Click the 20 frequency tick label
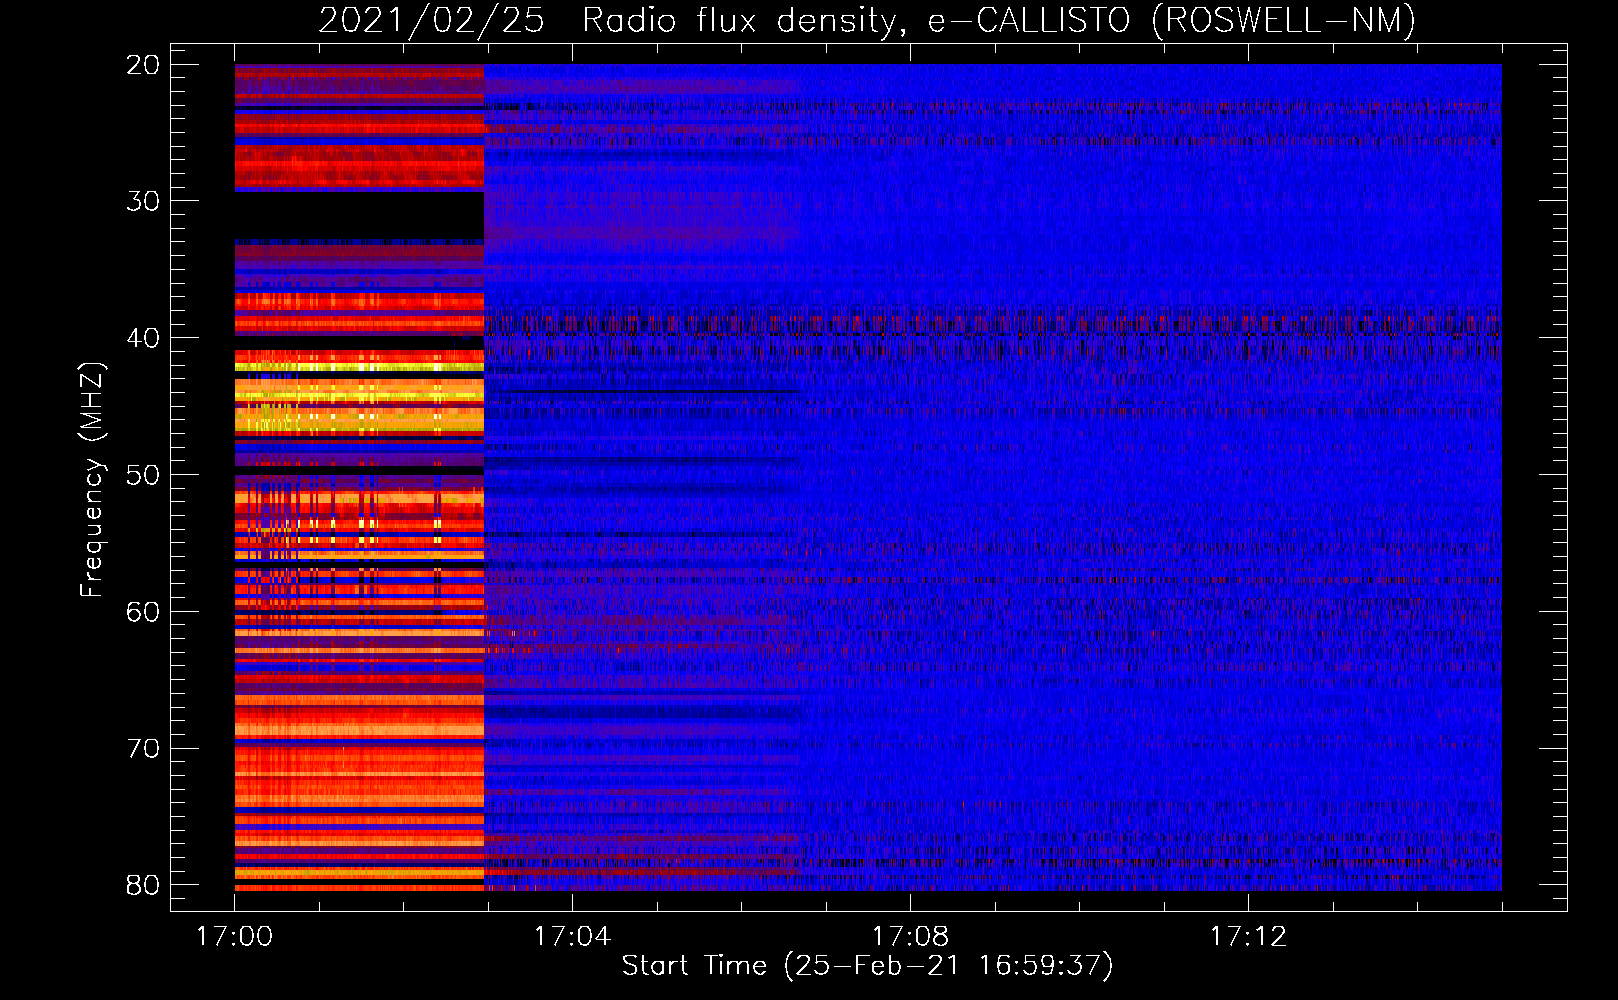Image resolution: width=1618 pixels, height=1000 pixels. pos(144,65)
